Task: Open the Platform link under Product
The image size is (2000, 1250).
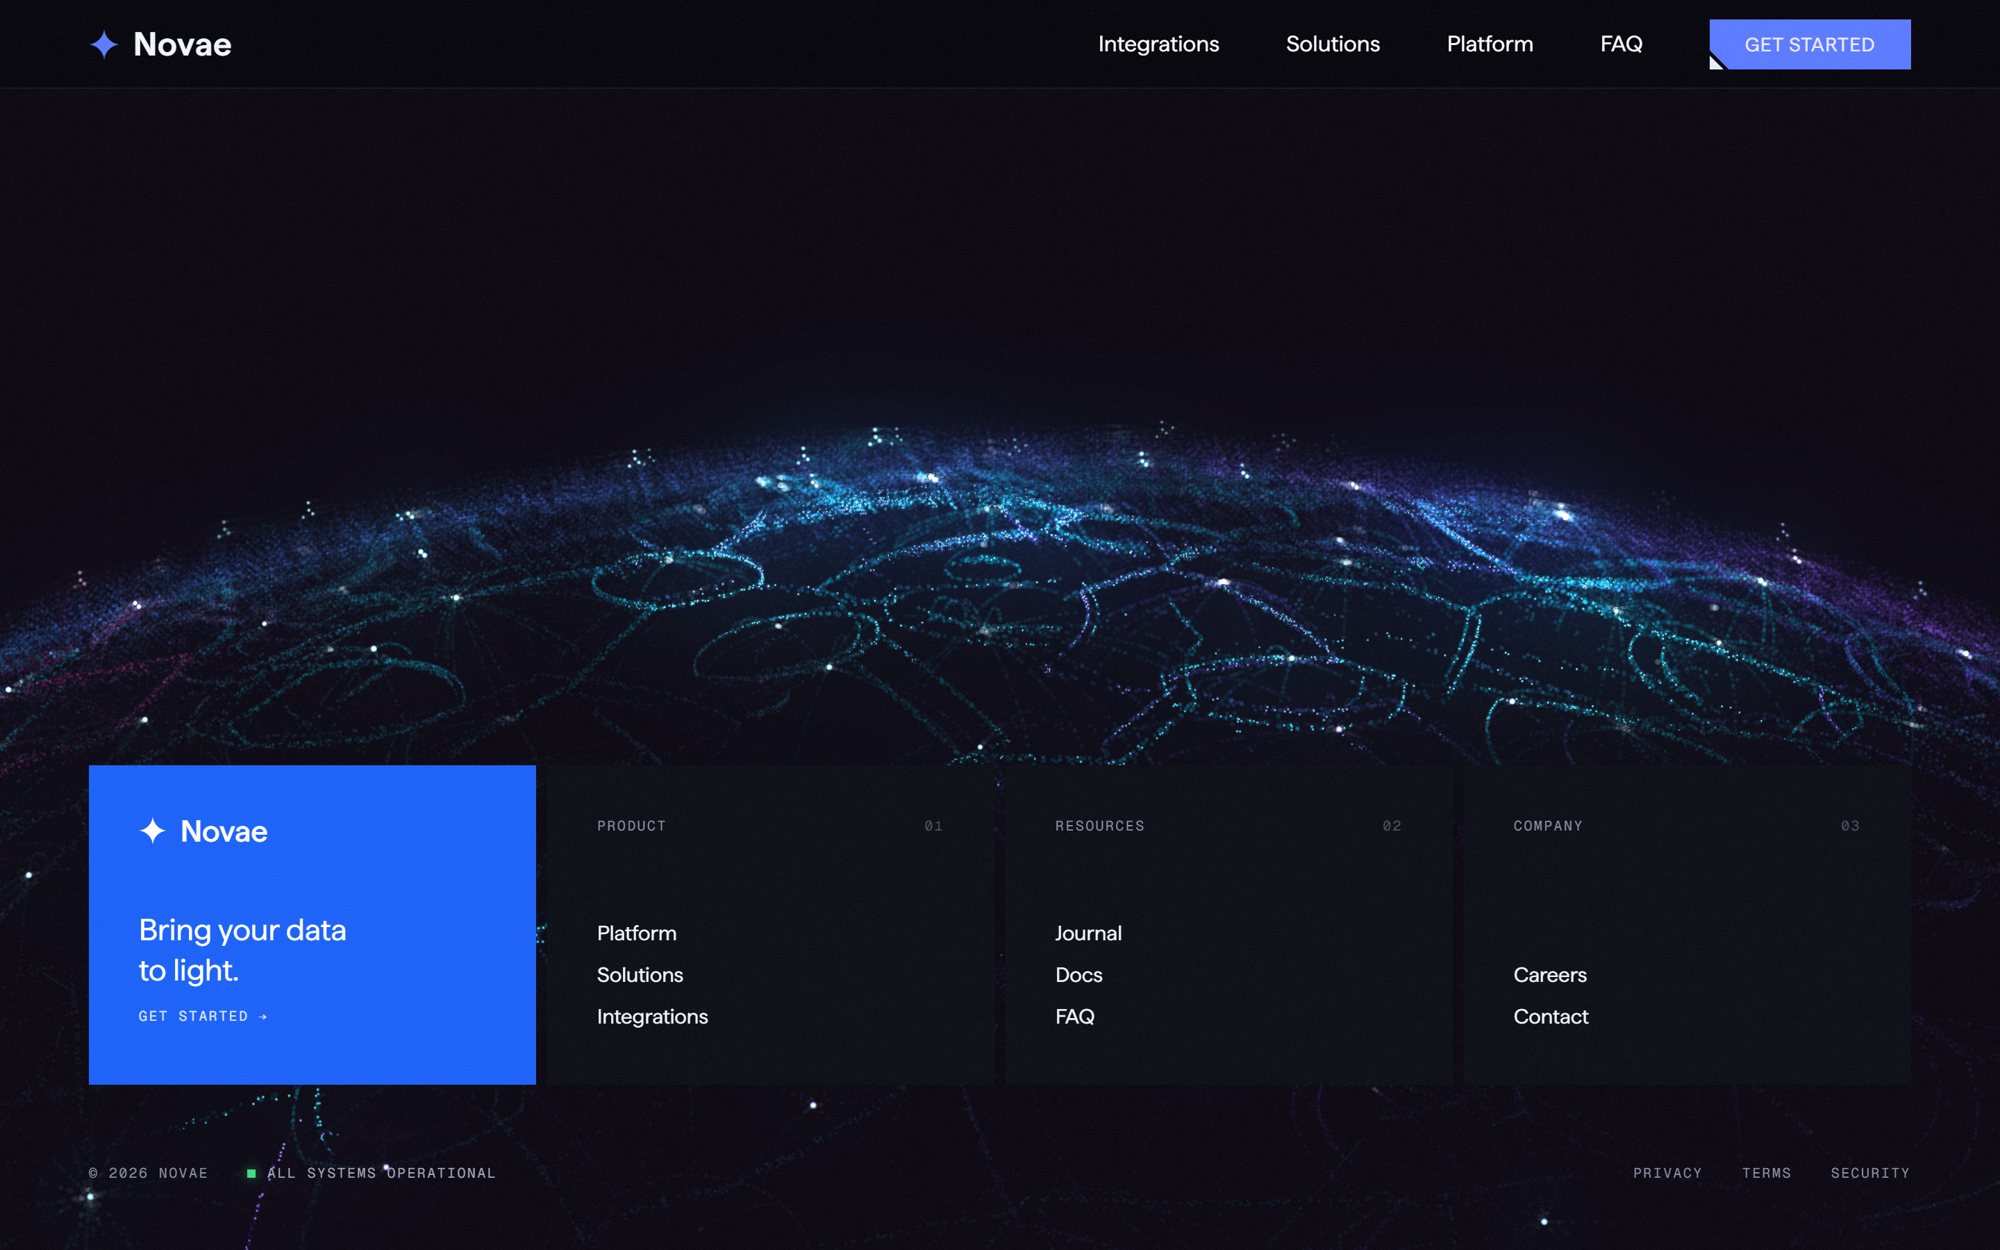Action: tap(636, 933)
